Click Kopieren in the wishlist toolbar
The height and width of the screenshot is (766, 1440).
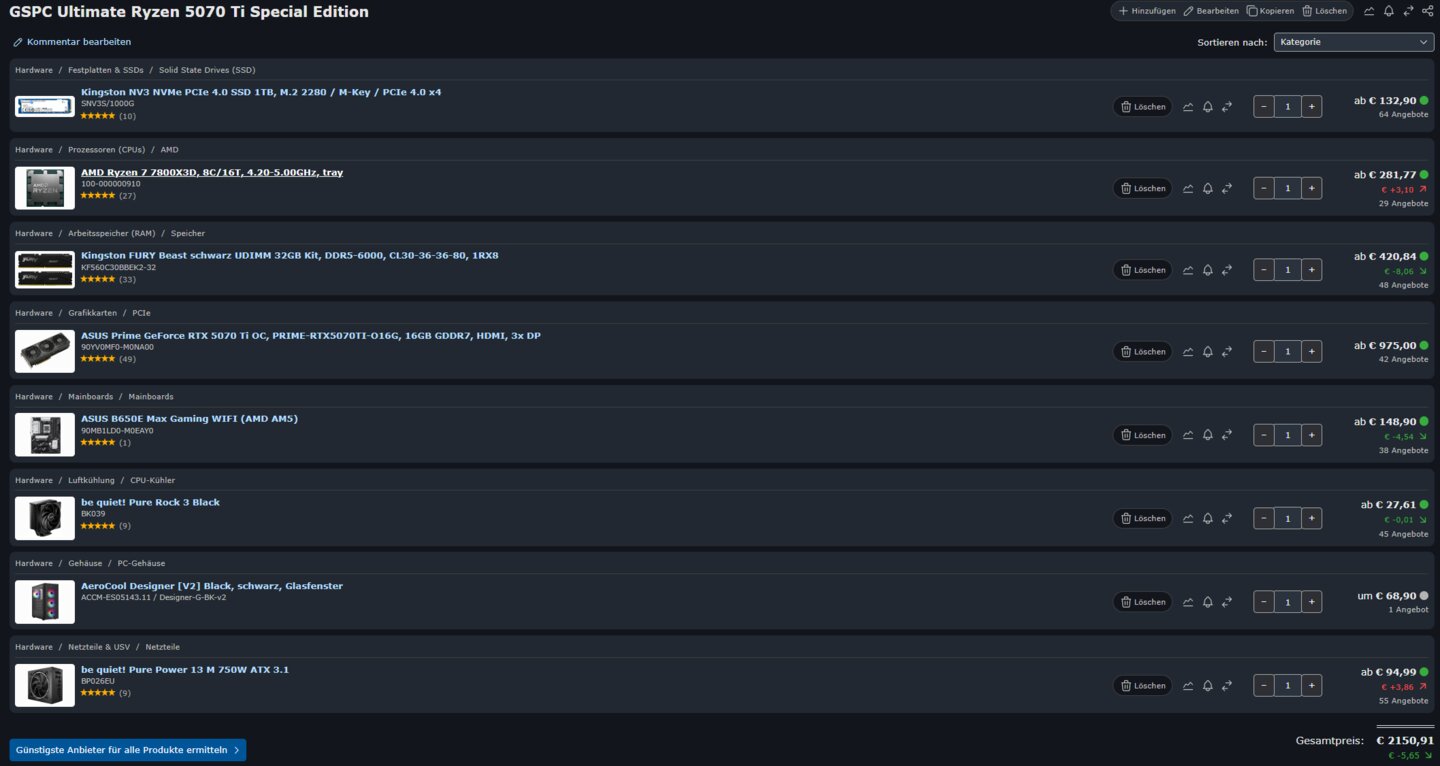coord(1270,11)
